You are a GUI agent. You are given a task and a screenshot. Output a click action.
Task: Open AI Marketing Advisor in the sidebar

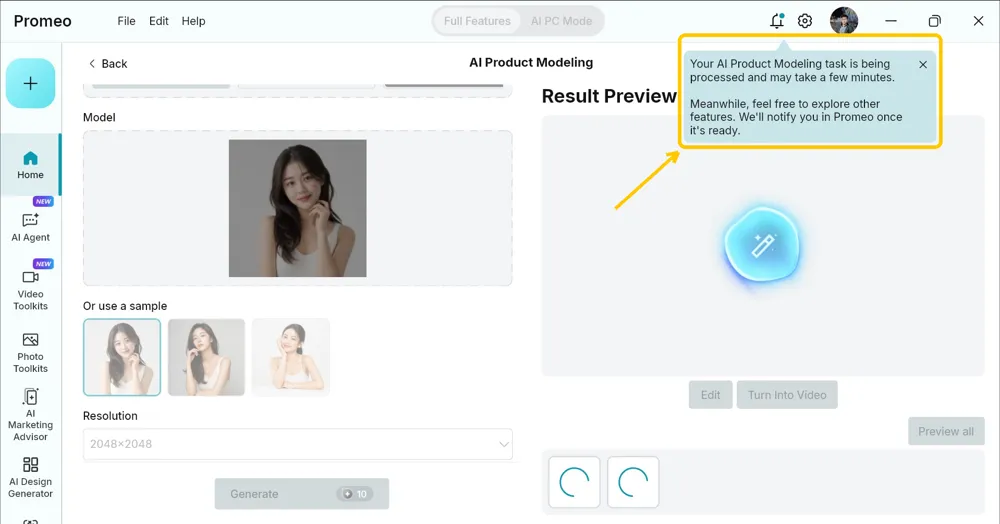[x=30, y=414]
